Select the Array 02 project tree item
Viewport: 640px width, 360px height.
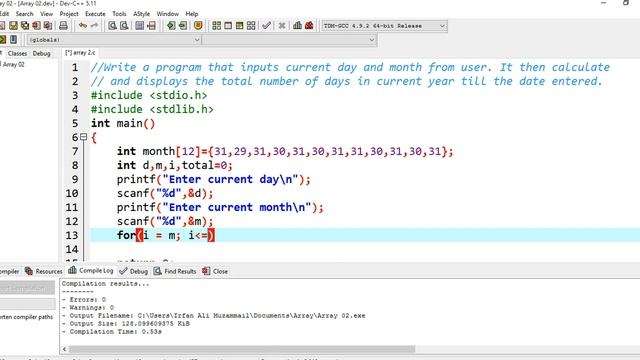pyautogui.click(x=14, y=64)
